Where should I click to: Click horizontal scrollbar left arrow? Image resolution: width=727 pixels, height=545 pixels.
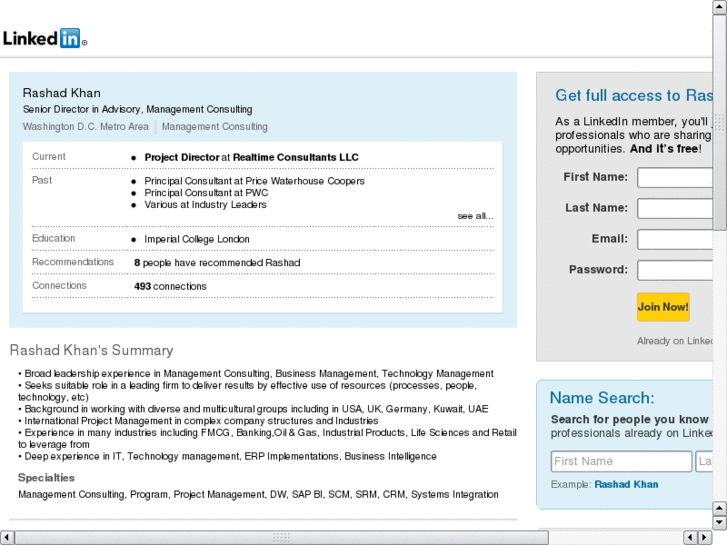7,538
